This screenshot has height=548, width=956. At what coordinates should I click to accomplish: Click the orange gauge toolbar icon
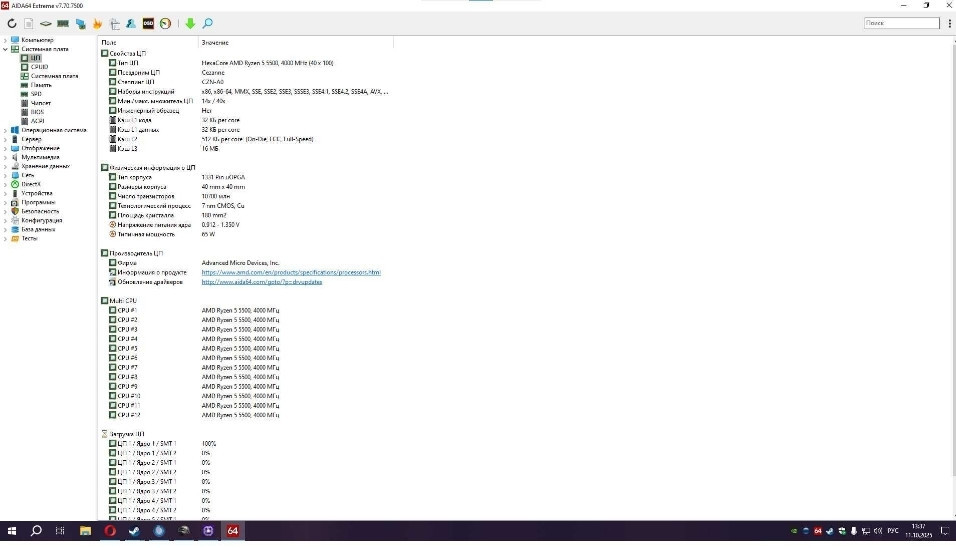coord(165,23)
